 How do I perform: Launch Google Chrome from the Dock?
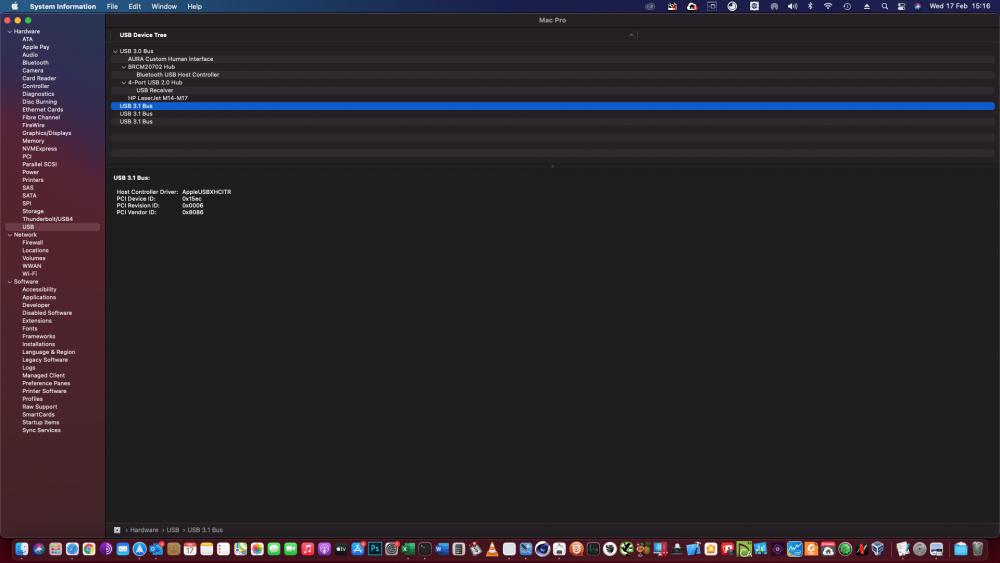[x=89, y=549]
